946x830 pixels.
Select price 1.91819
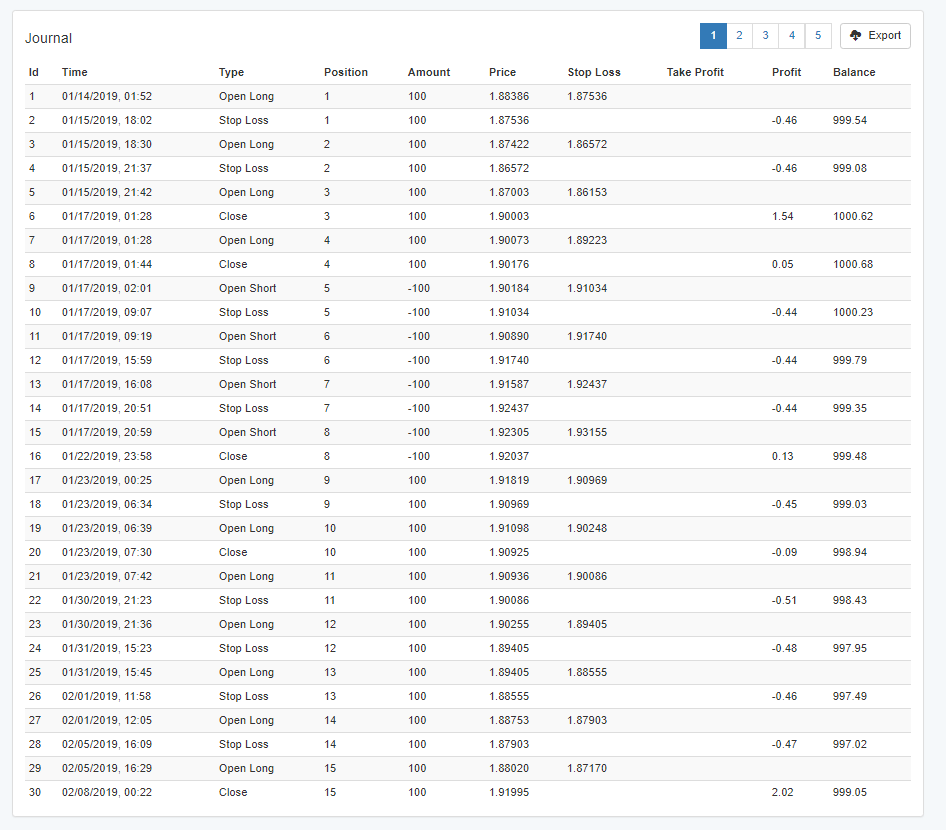509,480
